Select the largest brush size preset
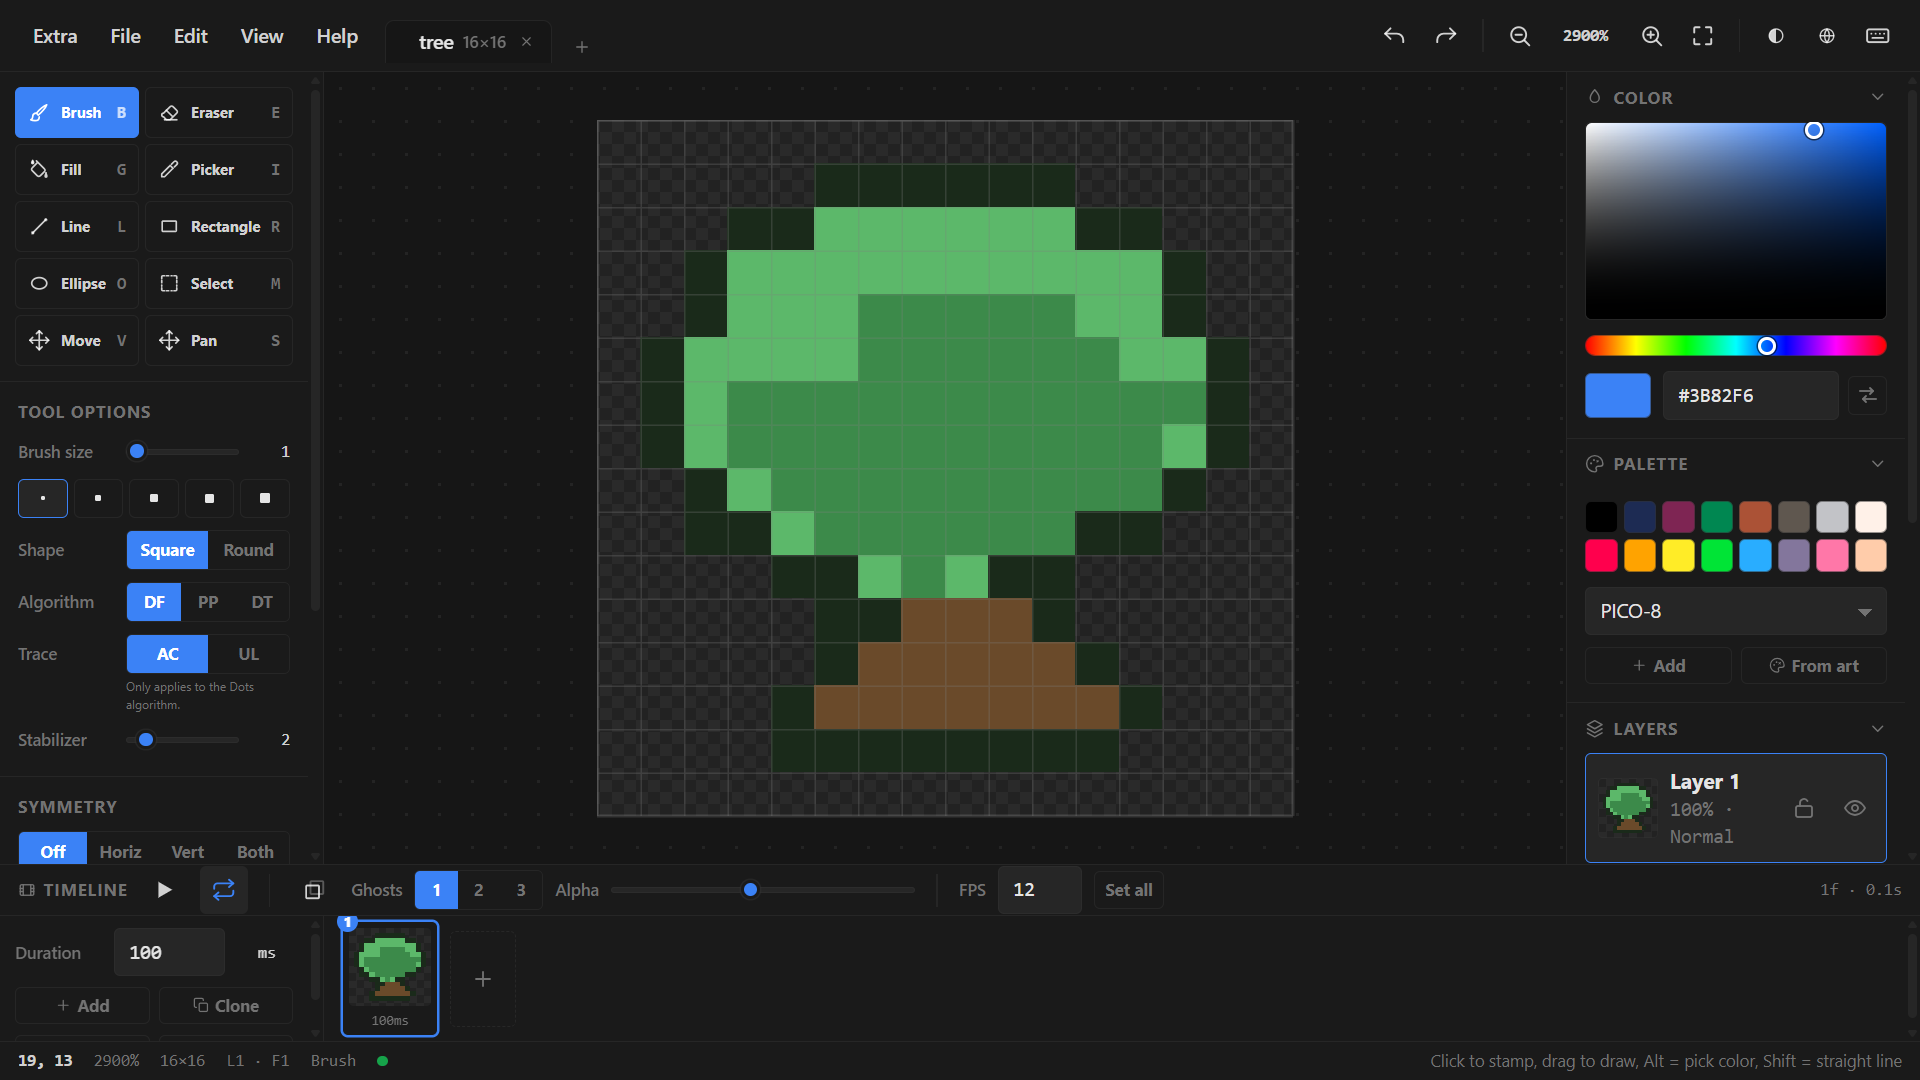The image size is (1920, 1080). [265, 498]
